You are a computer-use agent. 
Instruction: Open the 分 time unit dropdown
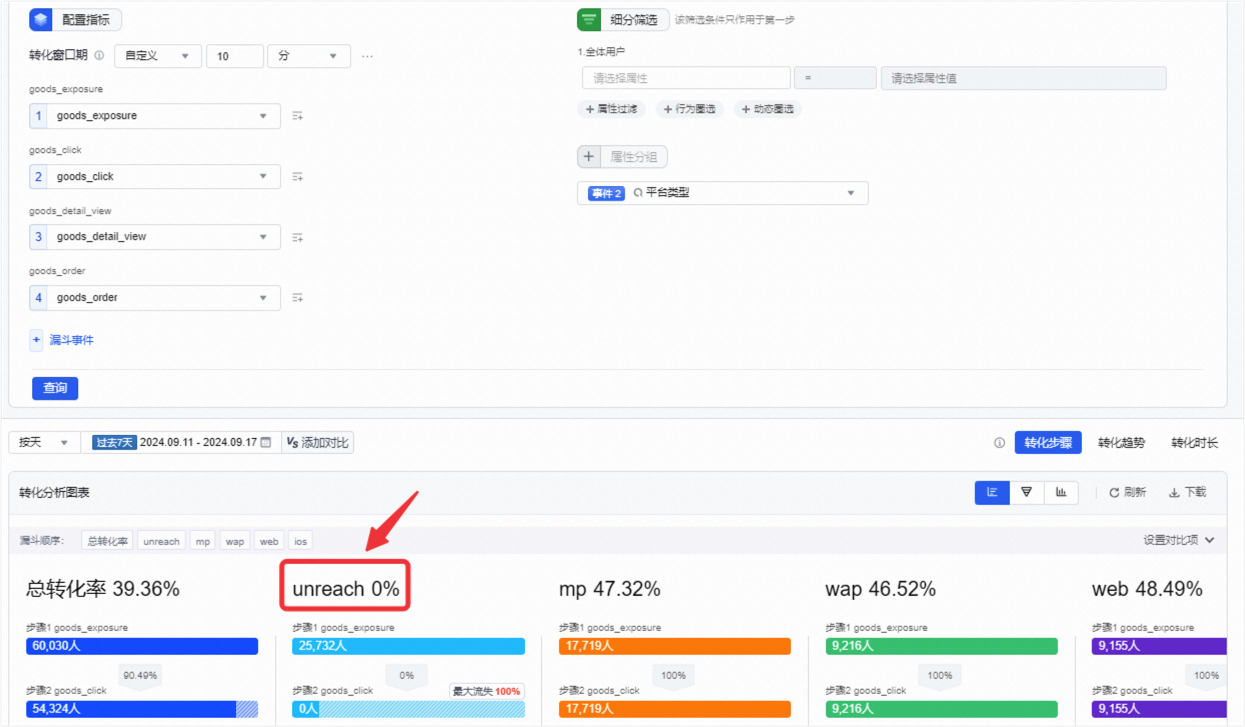(309, 56)
